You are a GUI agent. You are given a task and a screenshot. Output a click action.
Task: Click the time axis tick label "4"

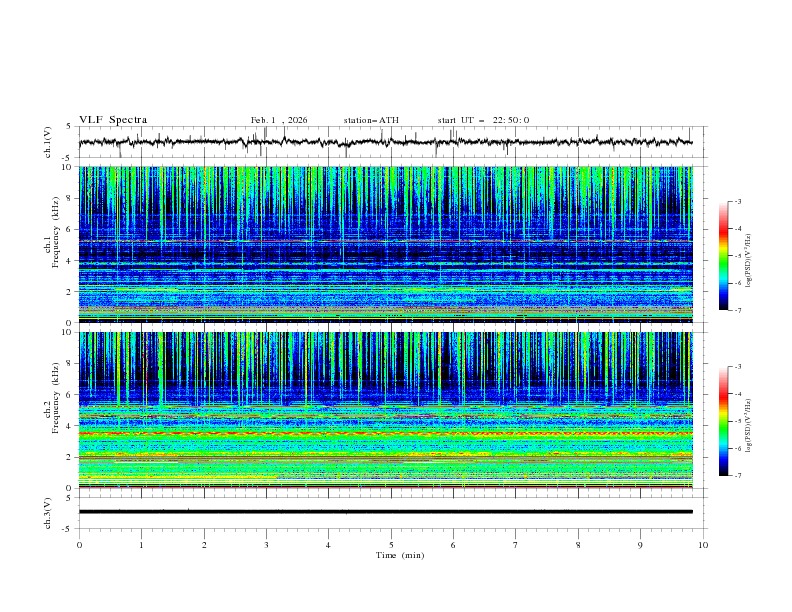tap(328, 545)
